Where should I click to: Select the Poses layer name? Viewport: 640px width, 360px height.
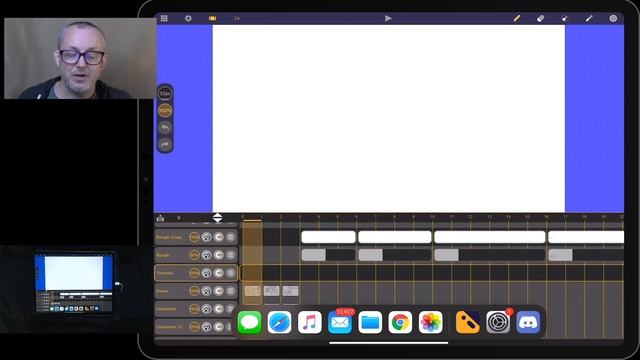[x=162, y=291]
